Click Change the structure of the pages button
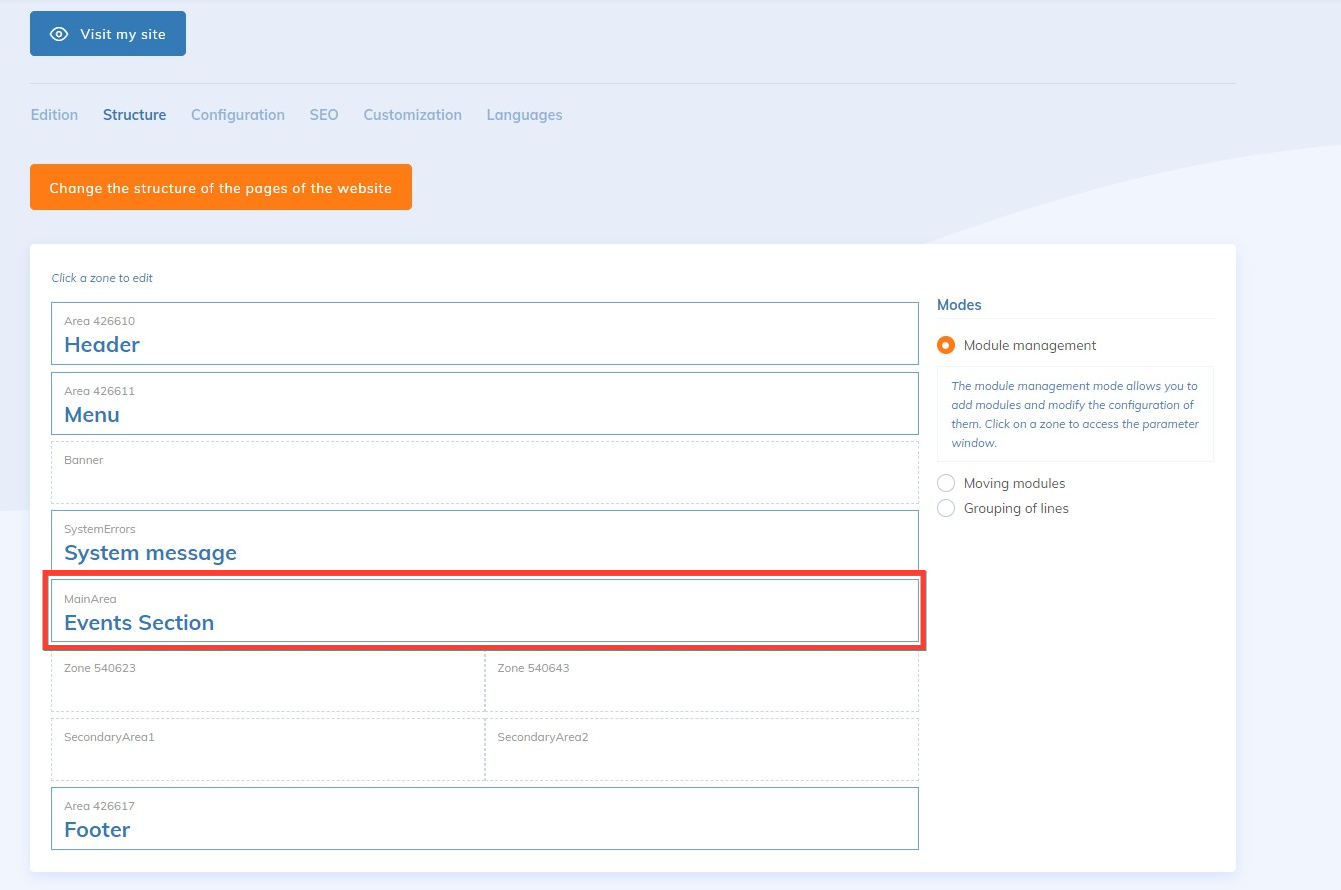The image size is (1341, 890). pyautogui.click(x=221, y=188)
